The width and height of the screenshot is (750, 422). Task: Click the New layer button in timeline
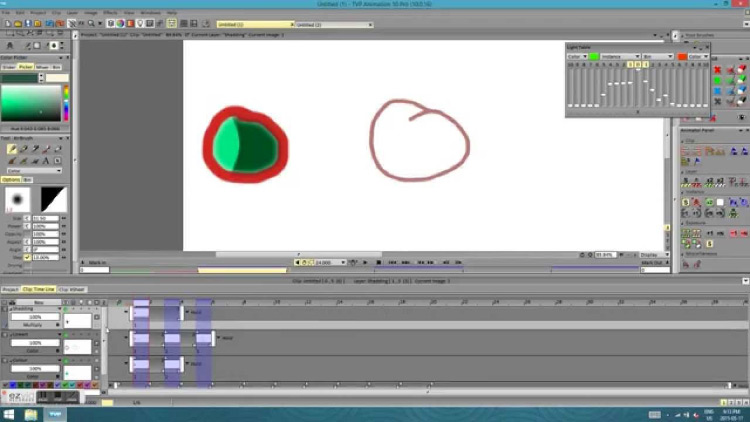pyautogui.click(x=38, y=302)
